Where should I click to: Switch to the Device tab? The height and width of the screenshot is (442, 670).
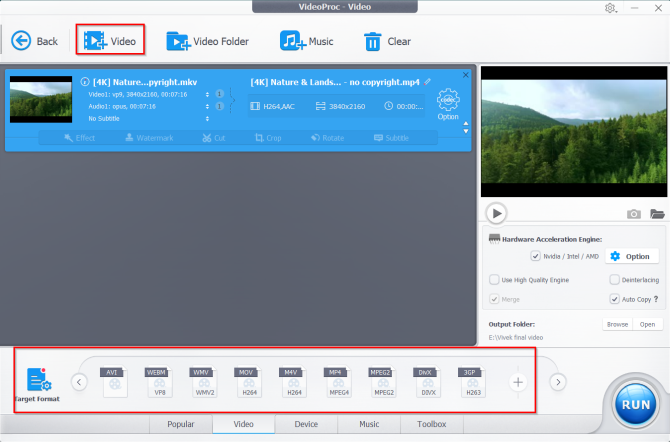pos(306,424)
